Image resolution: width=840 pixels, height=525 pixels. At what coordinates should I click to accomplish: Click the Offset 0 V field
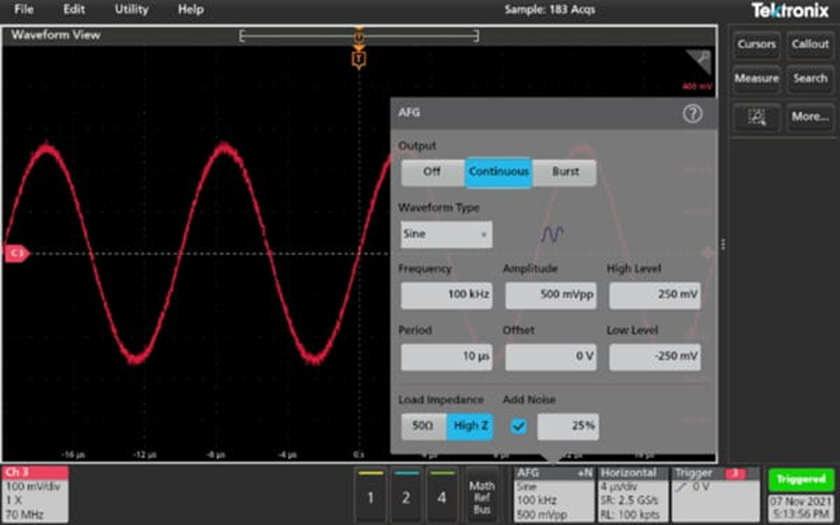(551, 357)
